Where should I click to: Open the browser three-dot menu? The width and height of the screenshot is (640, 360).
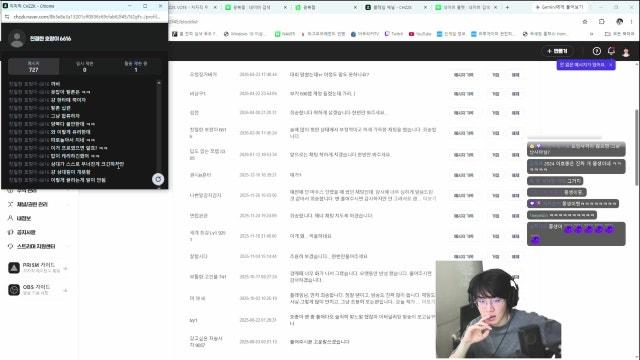click(x=631, y=22)
